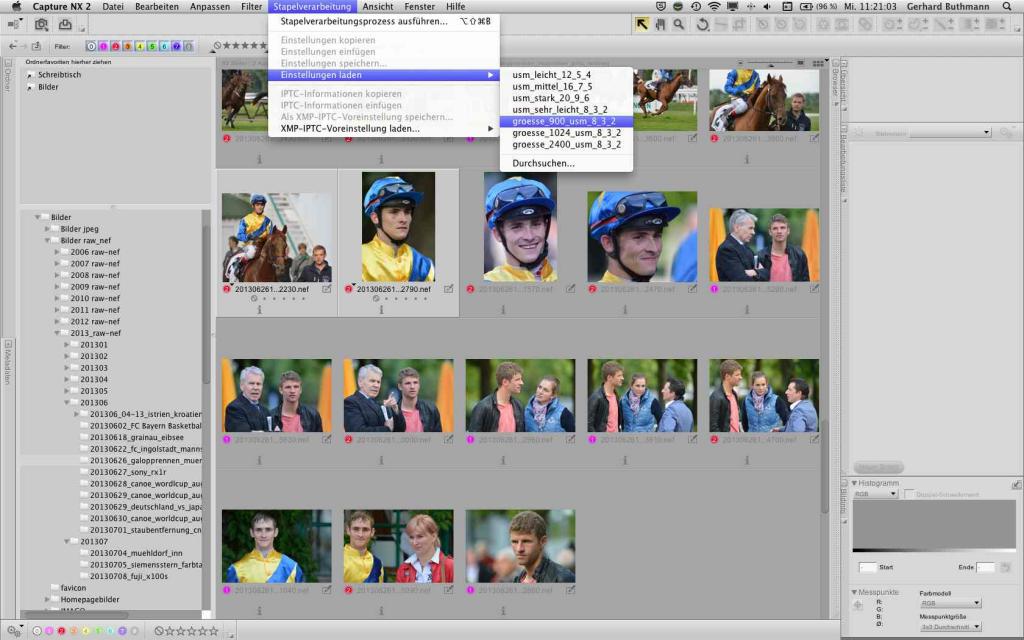
Task: Open info icon under 2230.nef thumbnail
Action: pos(259,310)
